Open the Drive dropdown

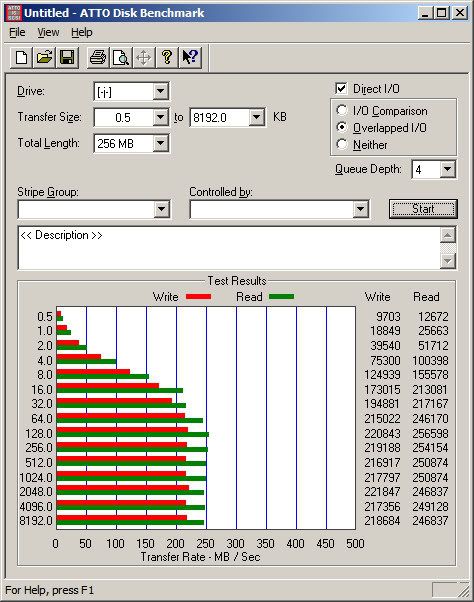(x=160, y=92)
